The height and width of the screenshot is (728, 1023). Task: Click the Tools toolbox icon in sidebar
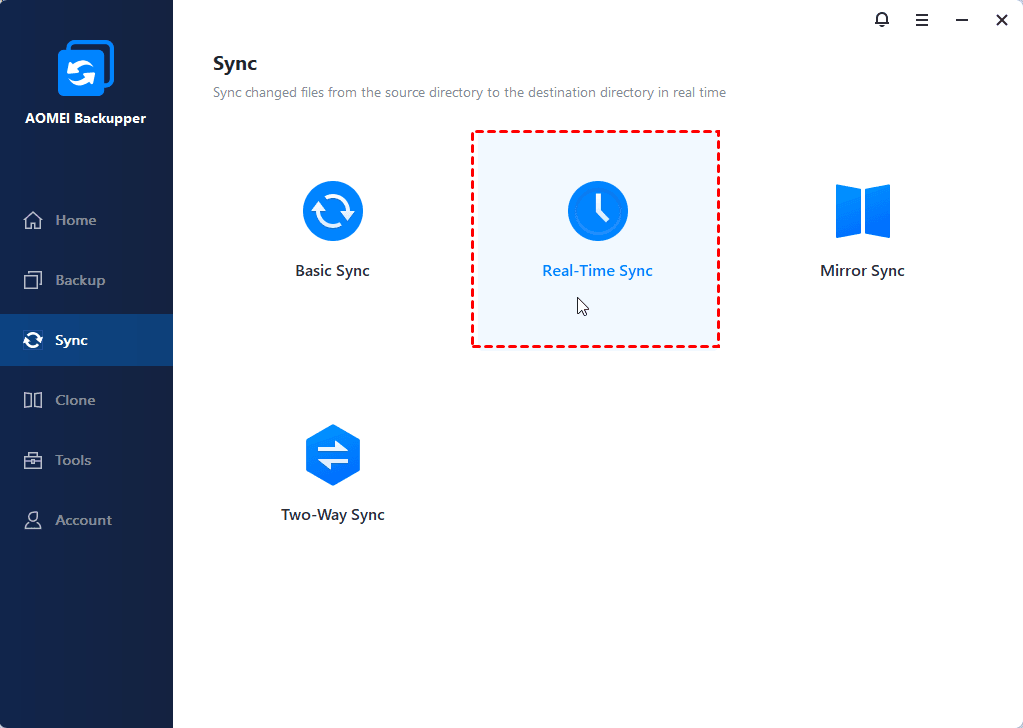(x=33, y=460)
